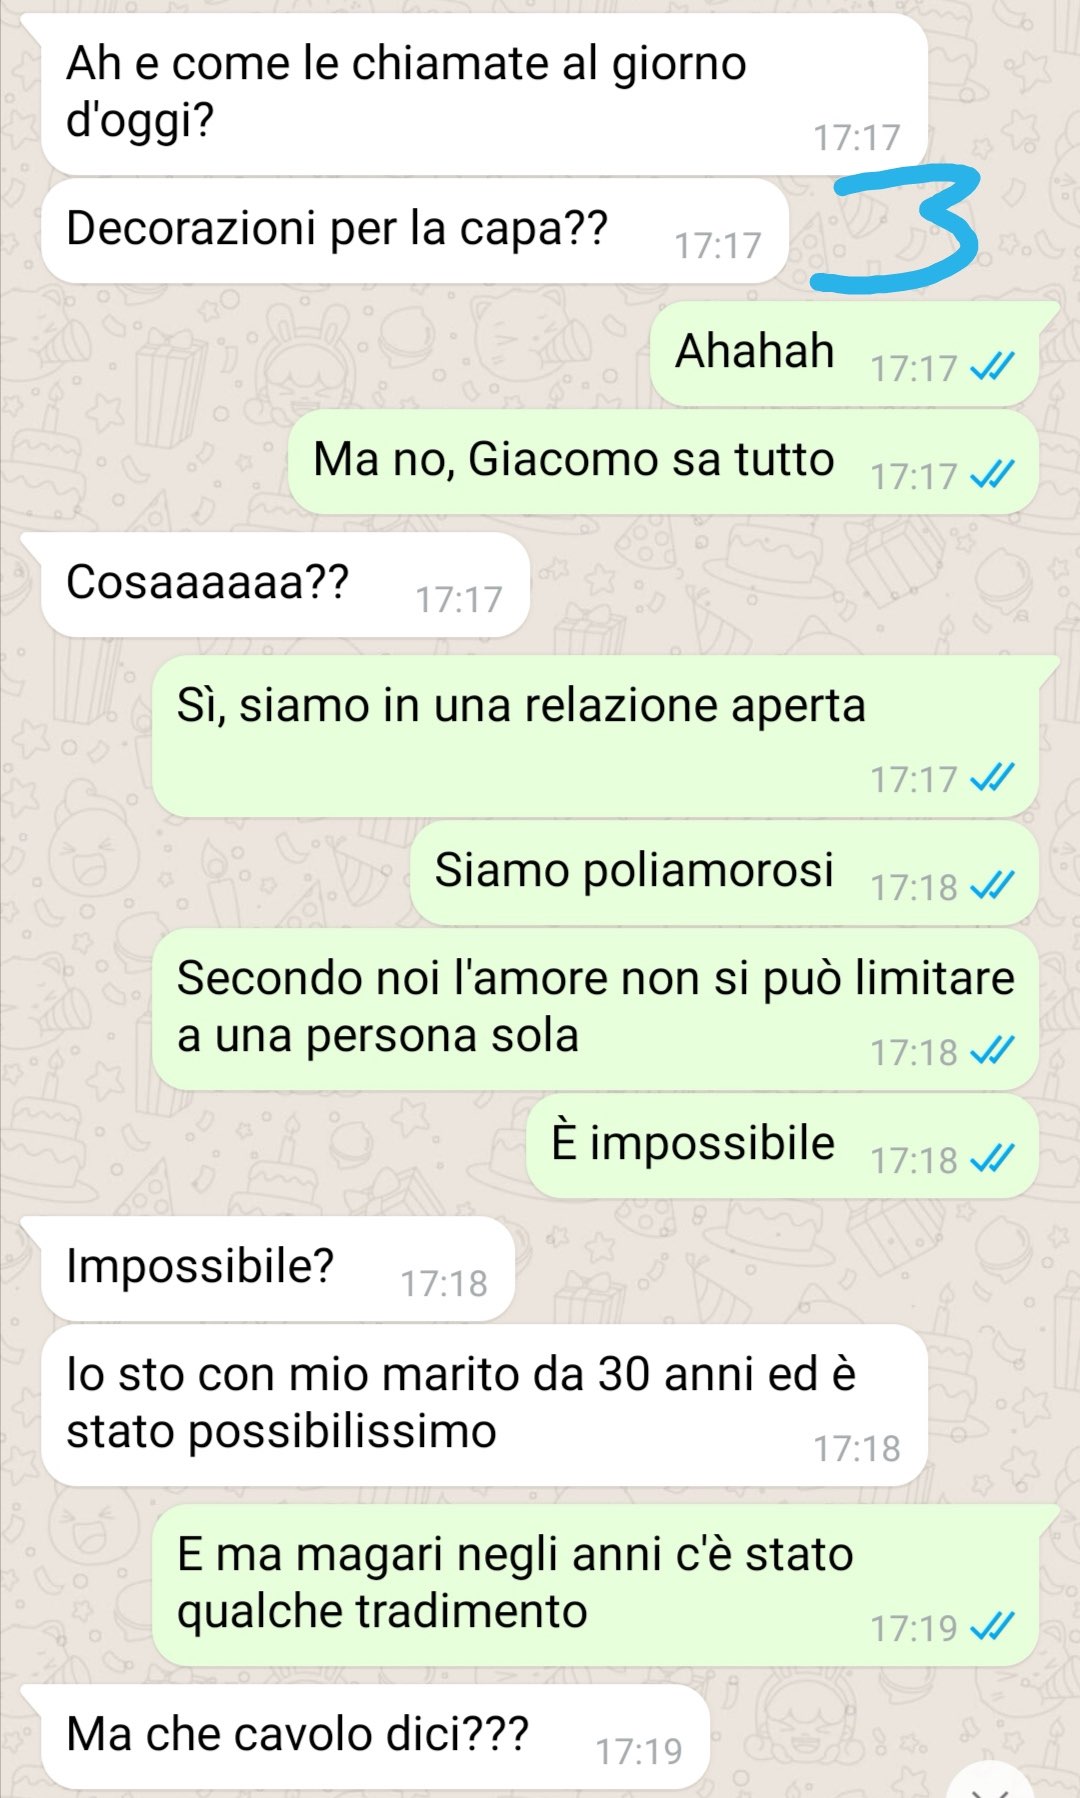This screenshot has height=1798, width=1080.
Task: Select the "Decorazioni per la capa??" message
Action: click(415, 231)
